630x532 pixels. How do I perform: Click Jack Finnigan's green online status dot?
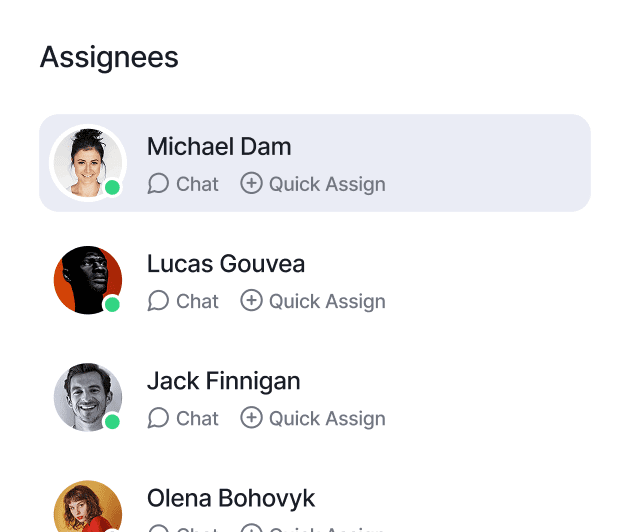pos(113,421)
